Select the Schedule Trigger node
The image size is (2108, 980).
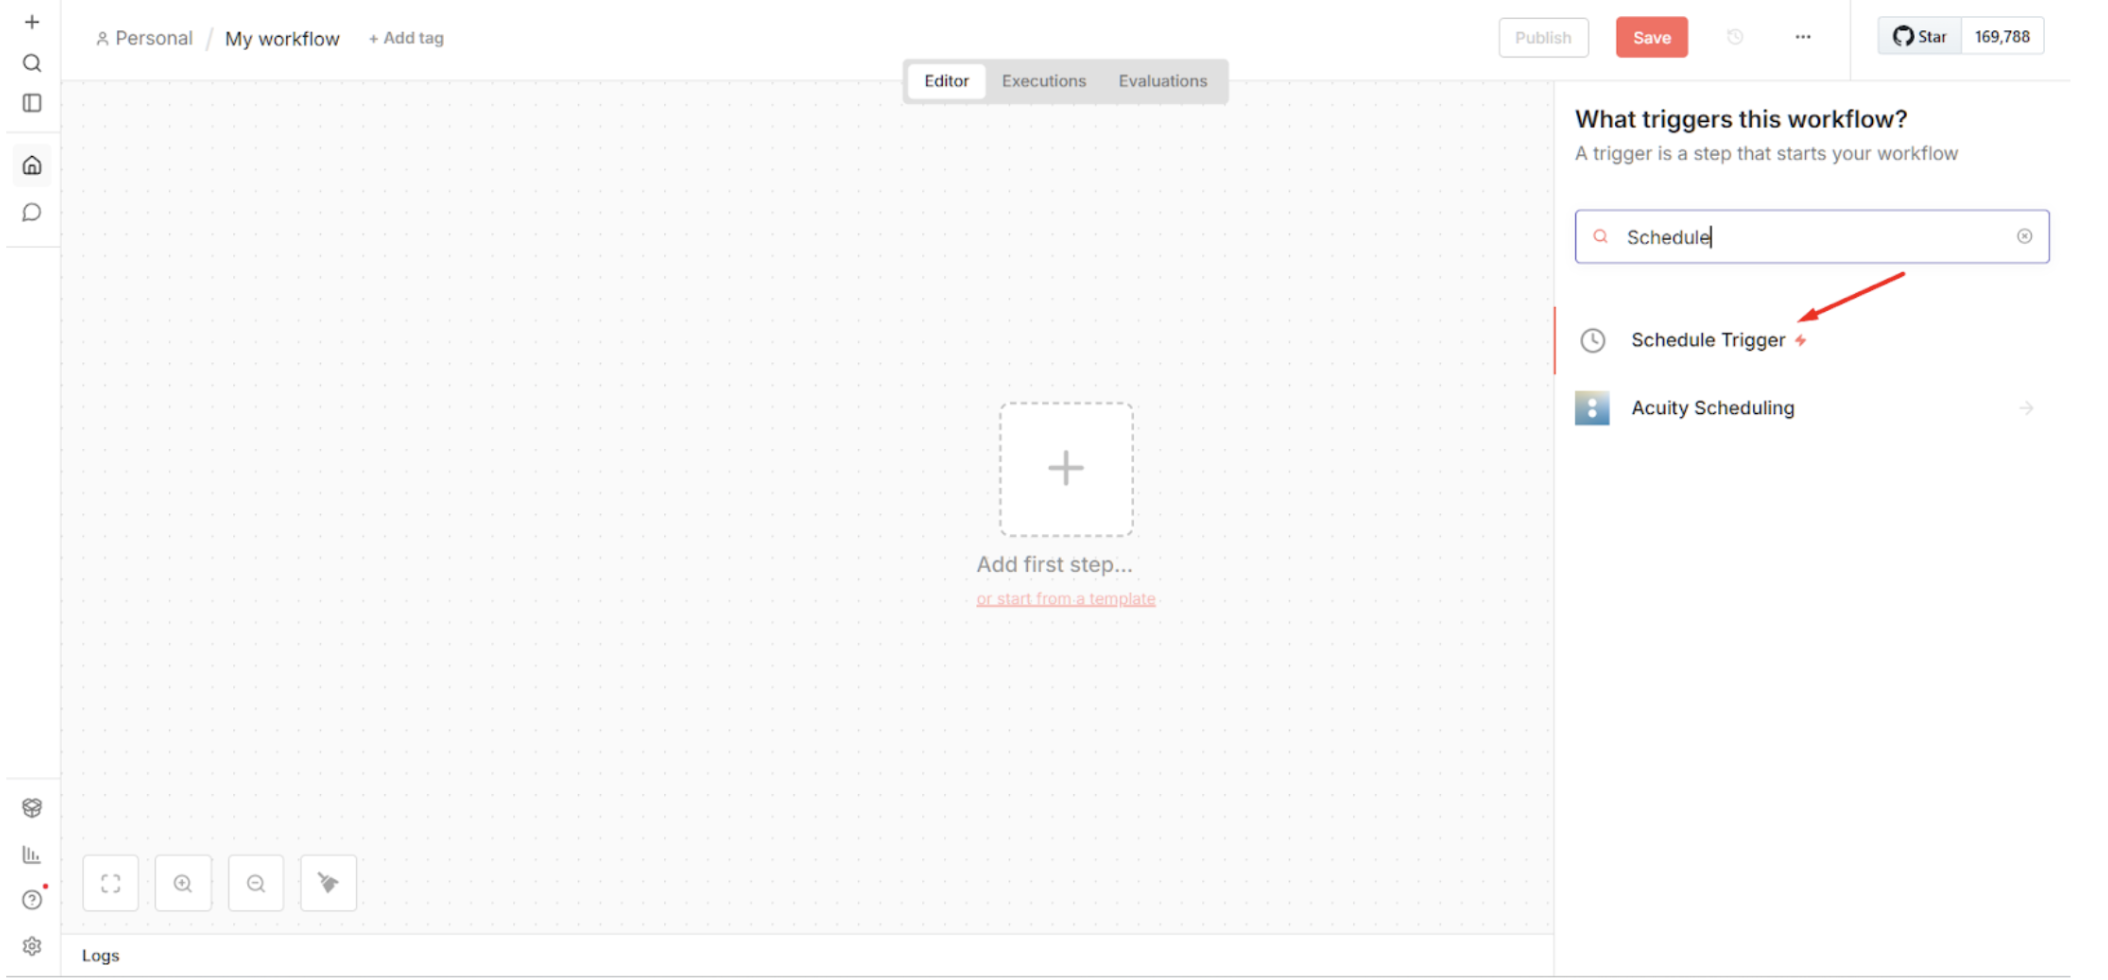click(x=1811, y=340)
